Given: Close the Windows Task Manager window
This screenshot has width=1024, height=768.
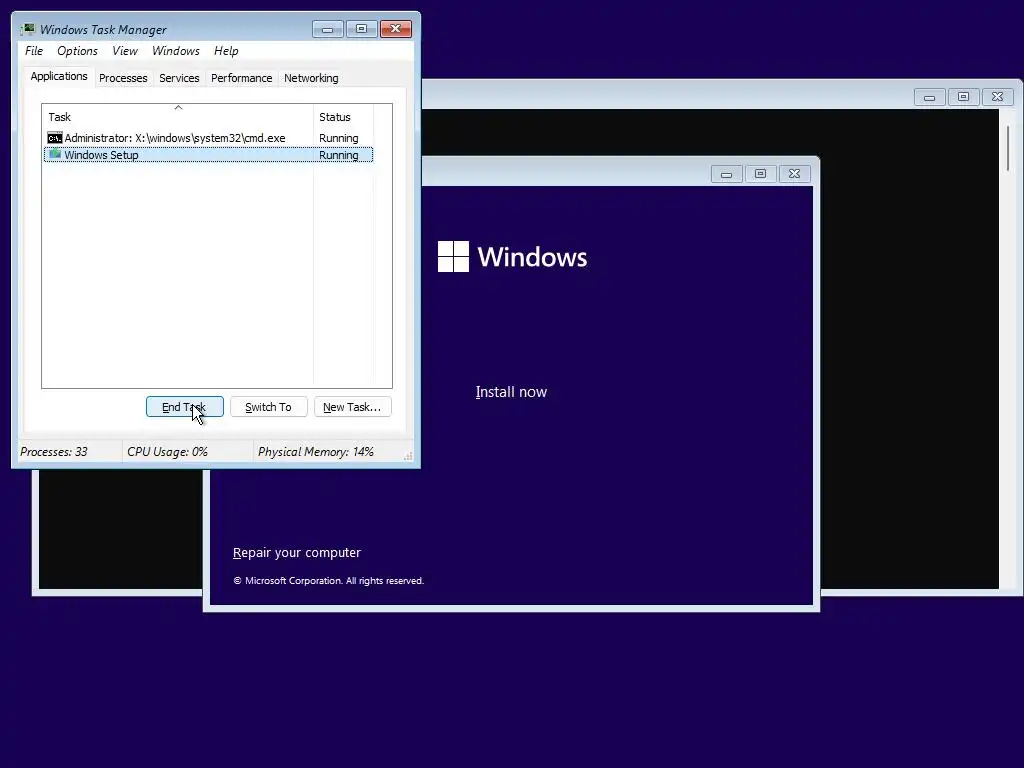Looking at the screenshot, I should coord(395,29).
